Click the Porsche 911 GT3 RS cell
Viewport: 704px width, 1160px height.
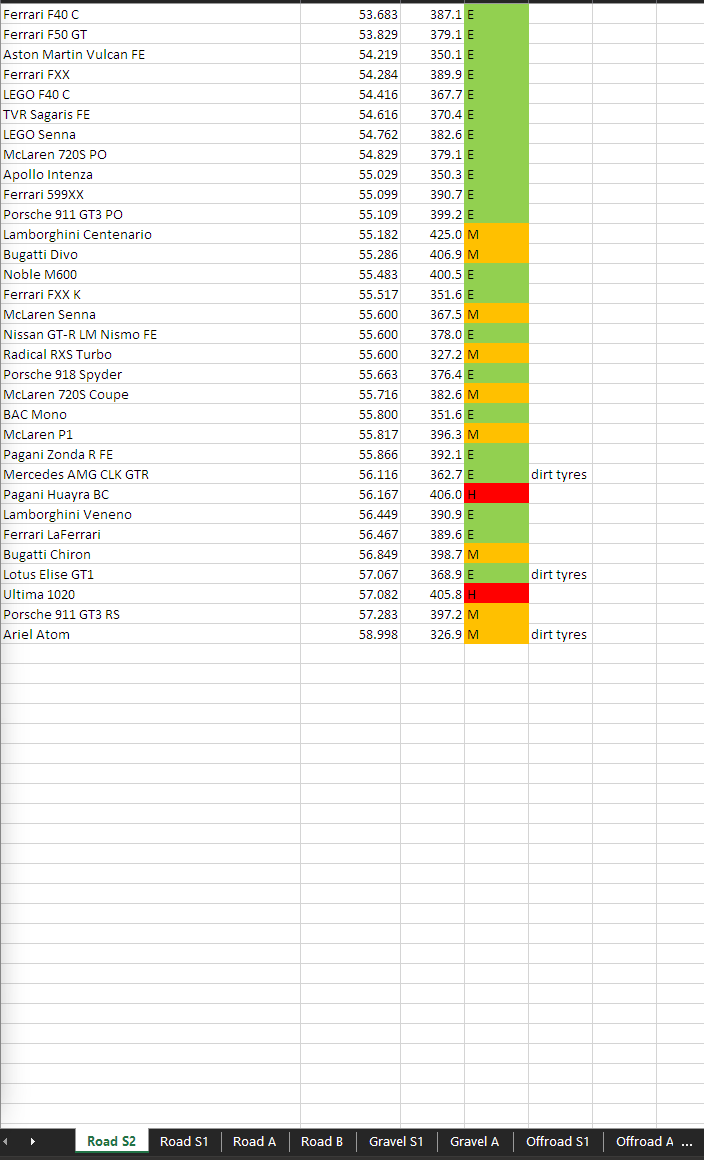(x=151, y=613)
